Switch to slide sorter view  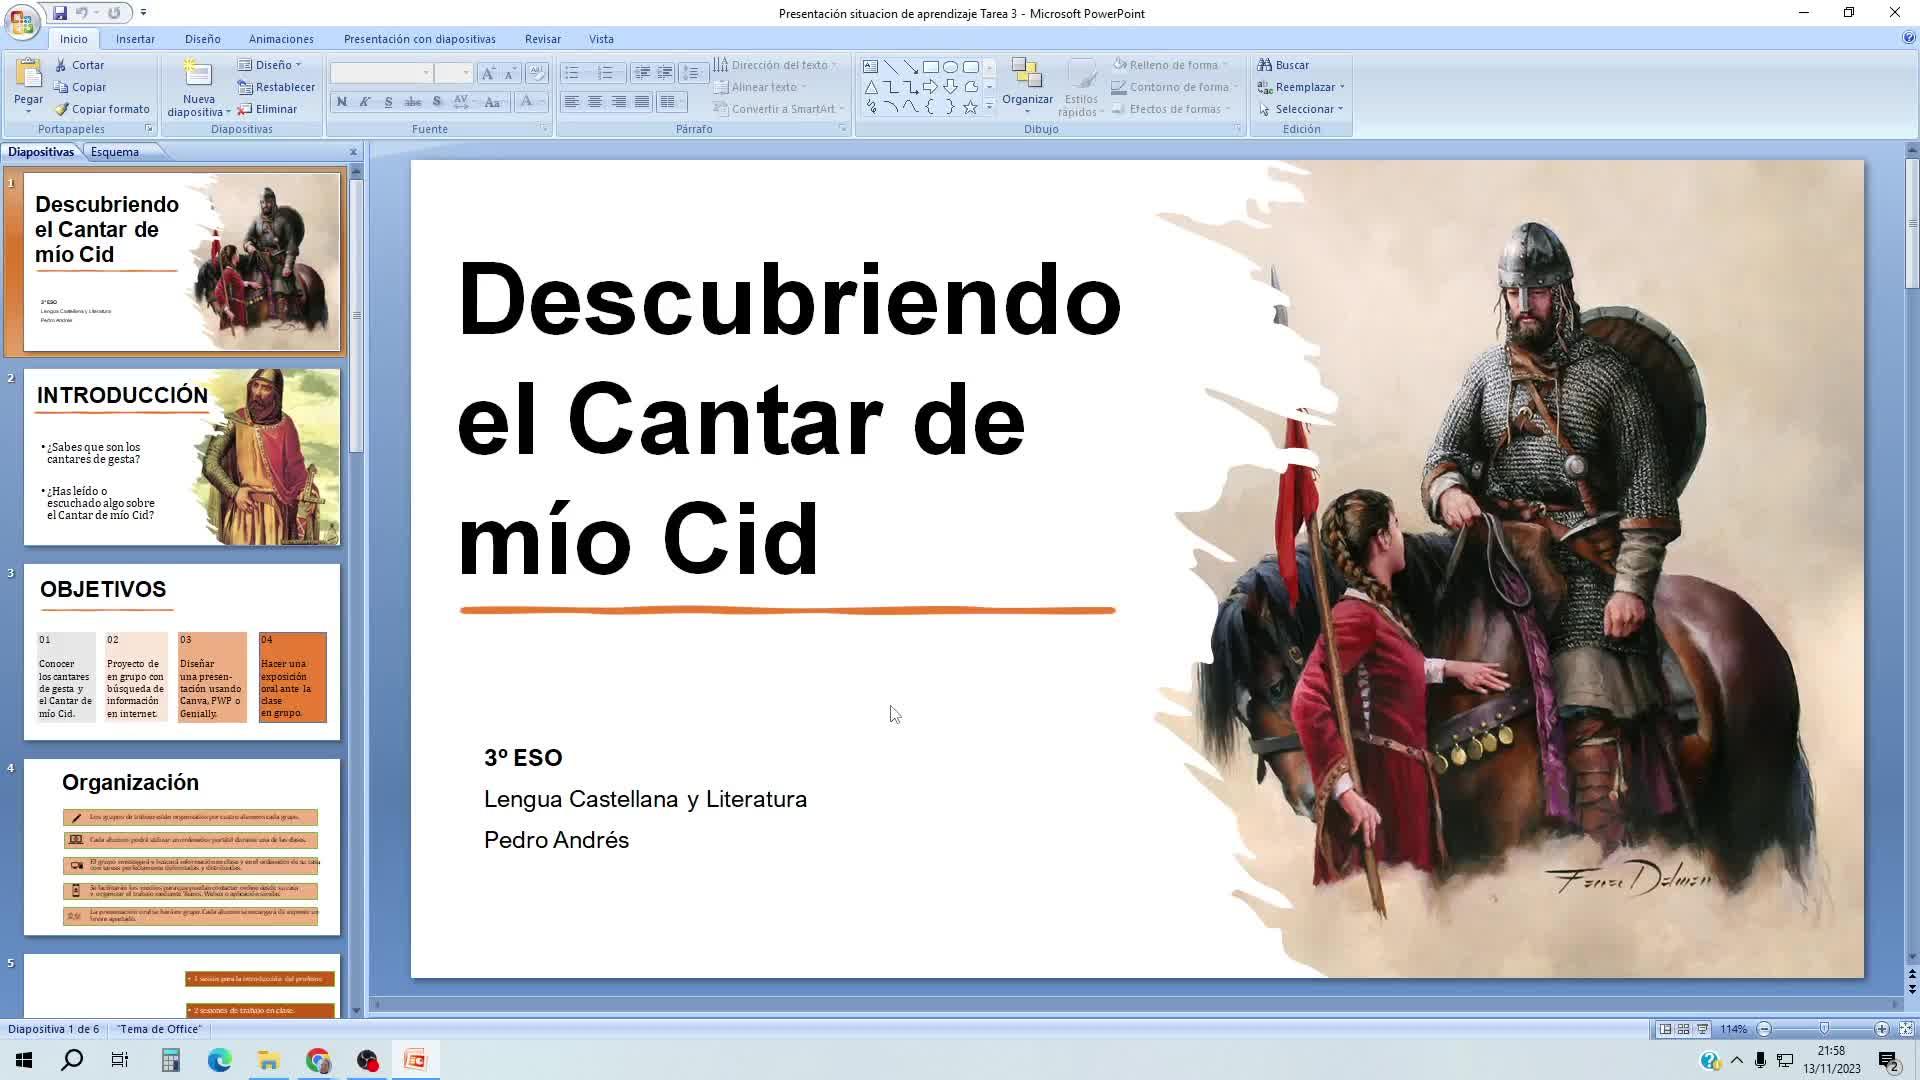coord(1683,1029)
